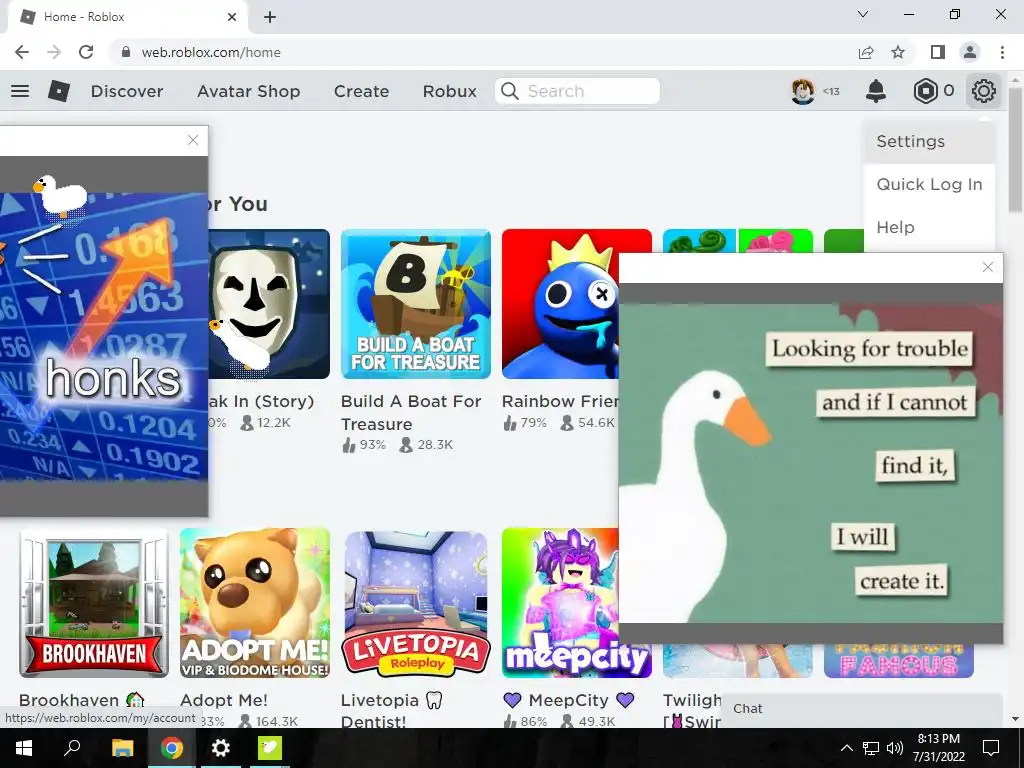This screenshot has height=768, width=1024.
Task: Open a new browser tab
Action: [270, 17]
